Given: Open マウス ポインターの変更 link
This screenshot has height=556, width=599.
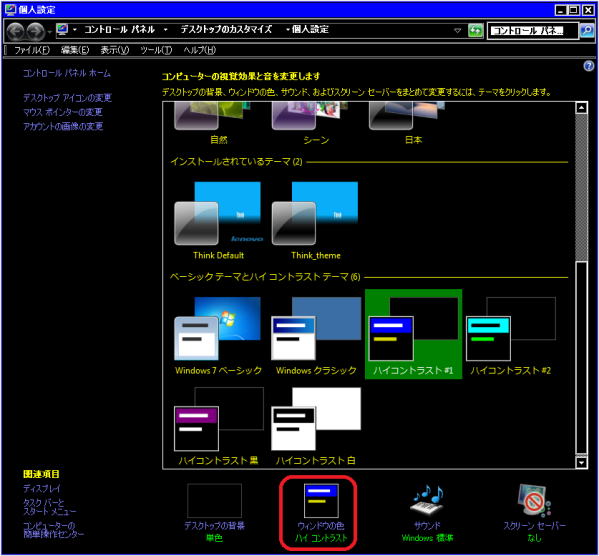Looking at the screenshot, I should click(x=63, y=112).
